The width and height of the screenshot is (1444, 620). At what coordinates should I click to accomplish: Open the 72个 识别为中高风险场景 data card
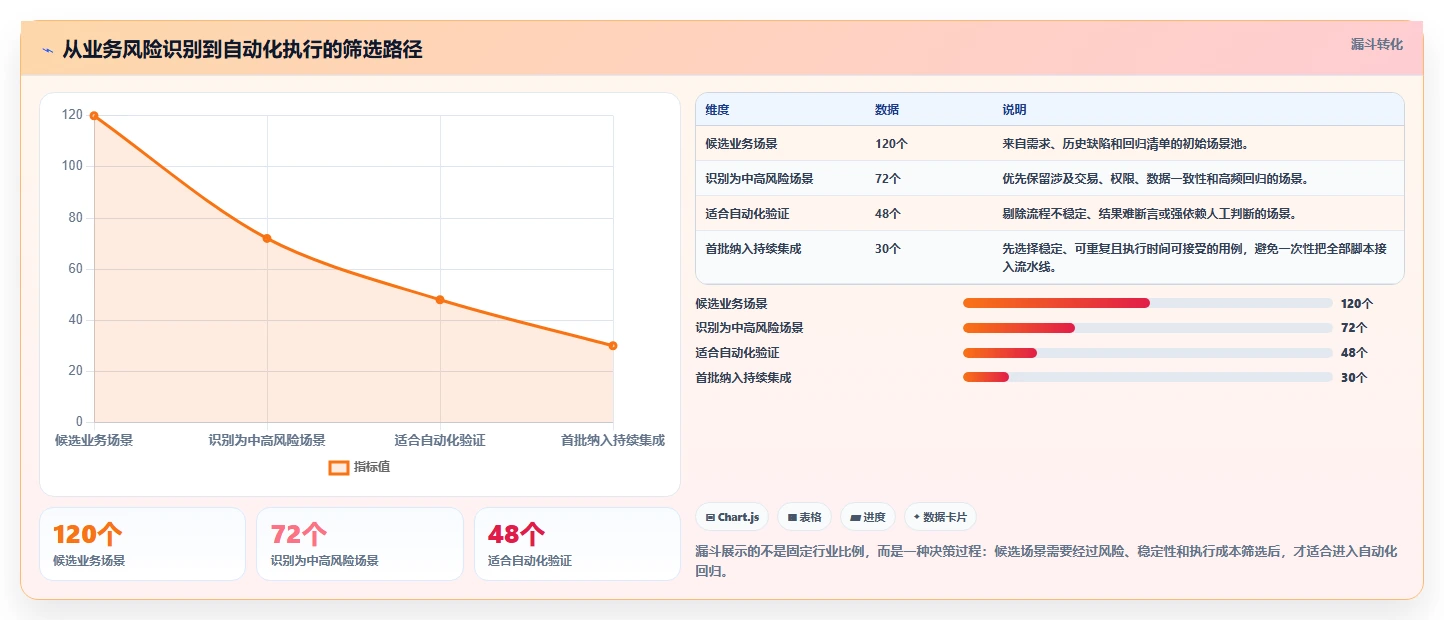tap(360, 544)
